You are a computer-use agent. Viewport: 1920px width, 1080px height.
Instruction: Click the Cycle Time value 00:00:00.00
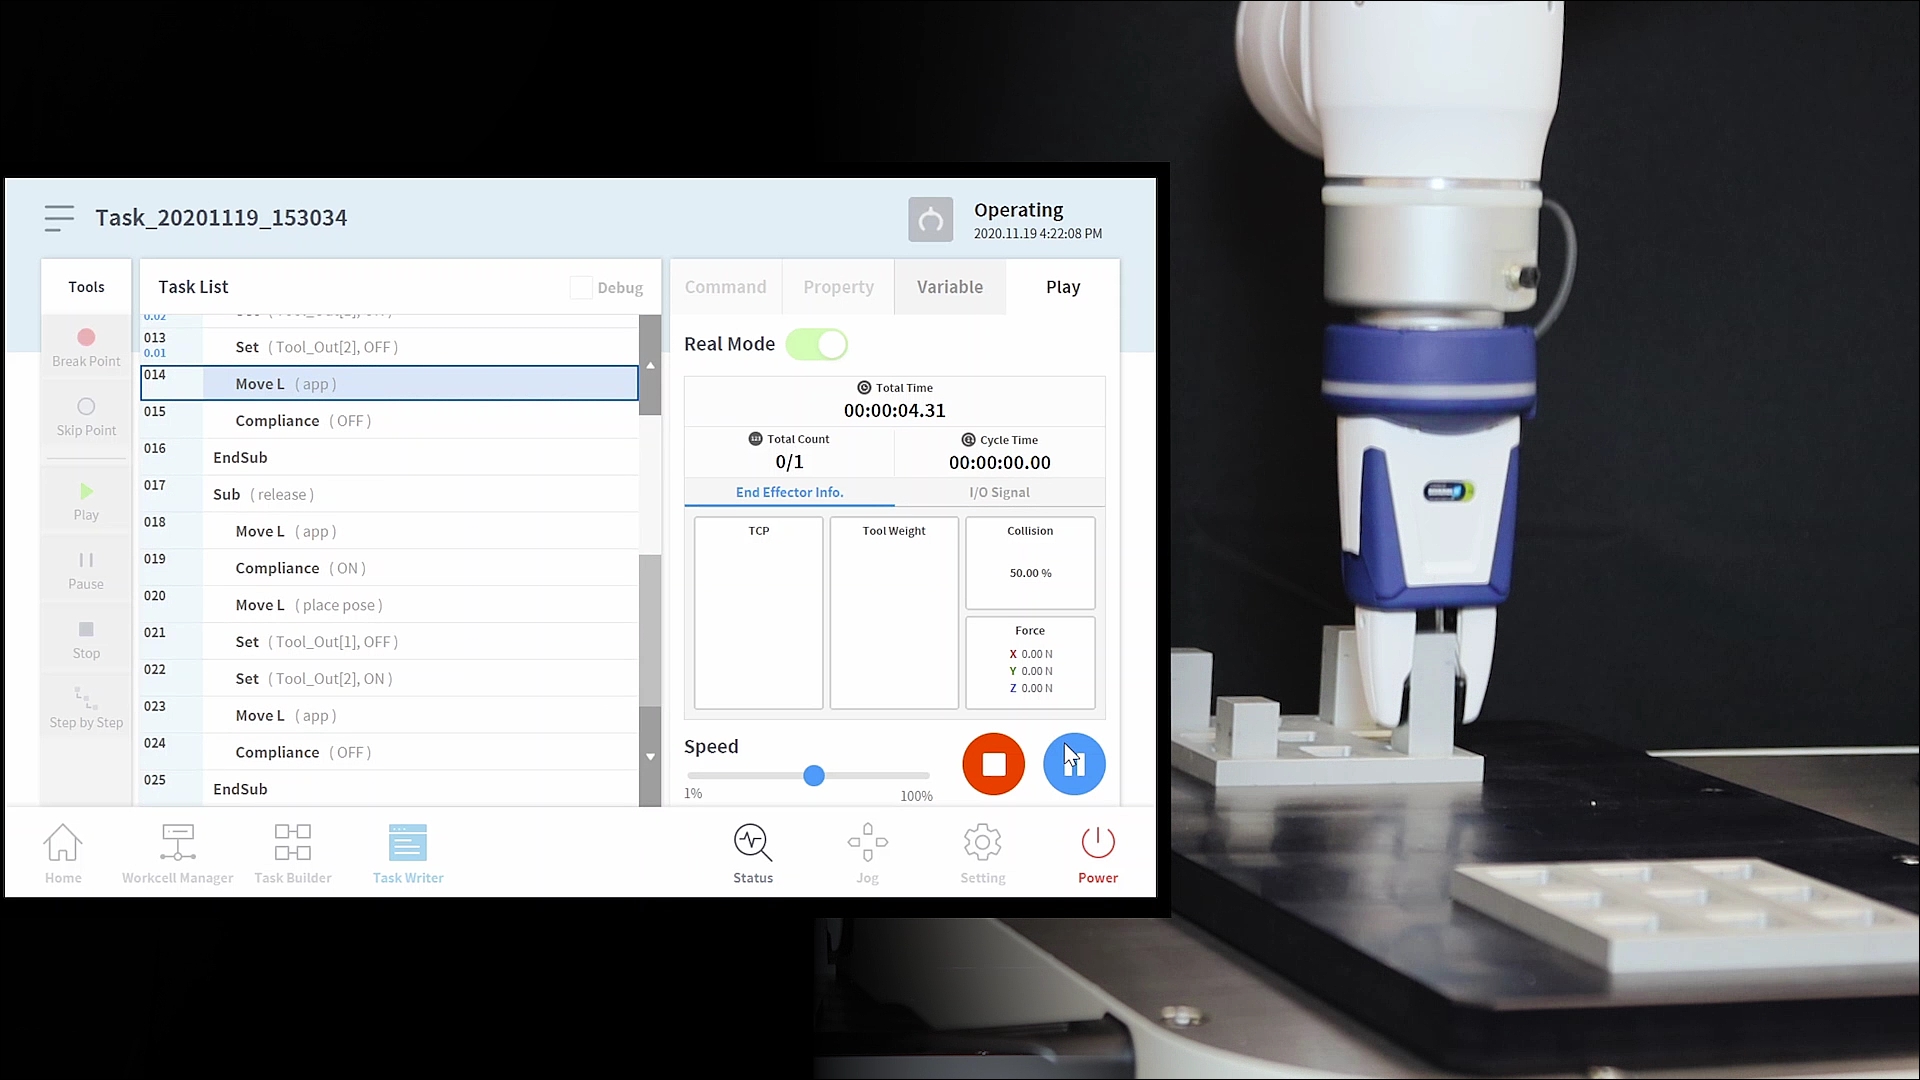coord(1000,463)
